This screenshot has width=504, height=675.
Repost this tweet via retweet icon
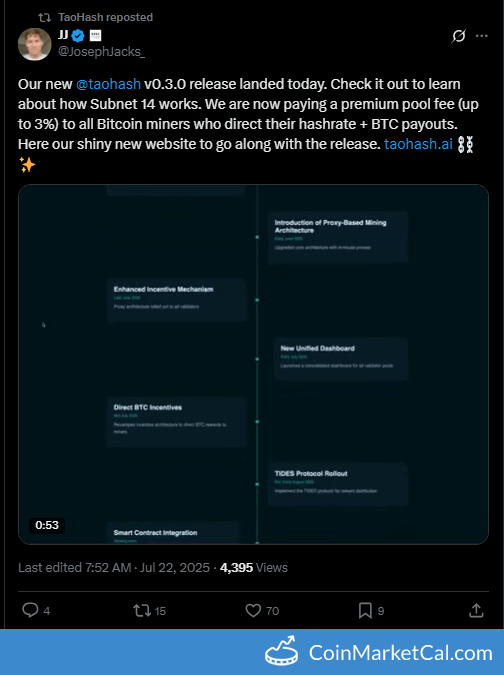point(142,610)
